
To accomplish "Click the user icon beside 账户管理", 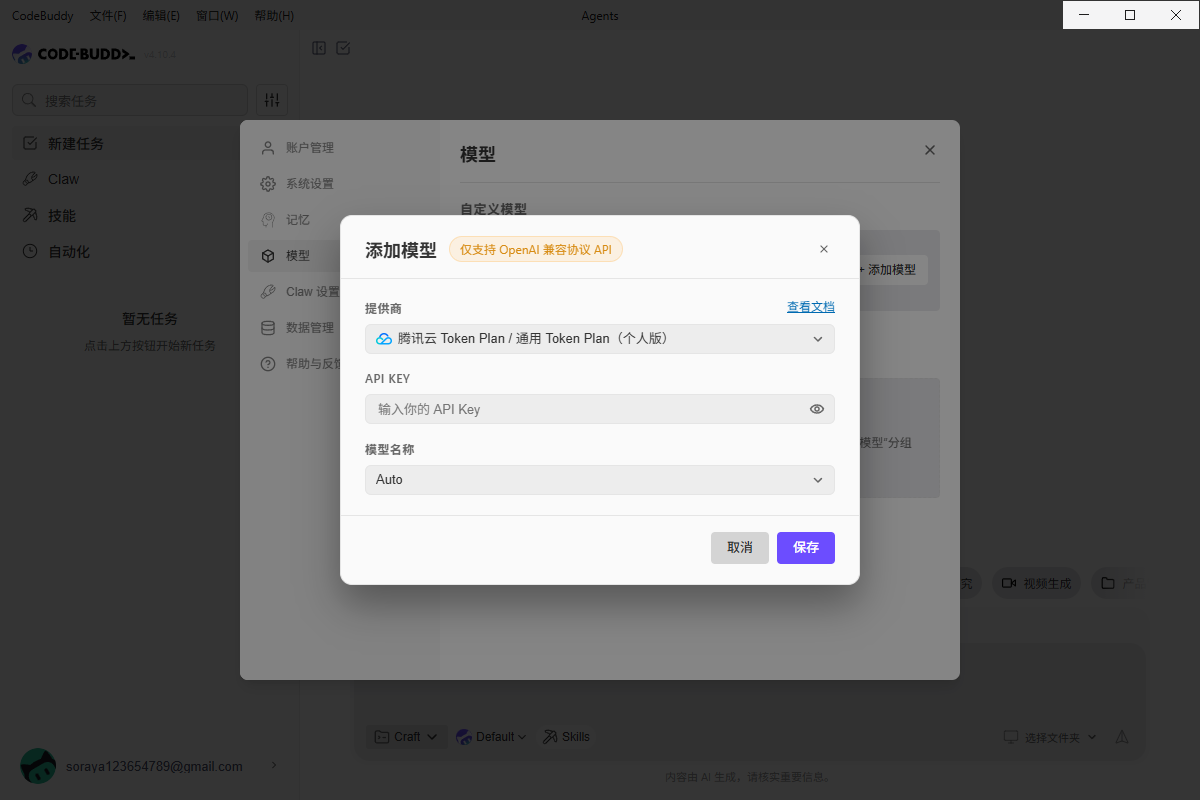I will pyautogui.click(x=268, y=148).
